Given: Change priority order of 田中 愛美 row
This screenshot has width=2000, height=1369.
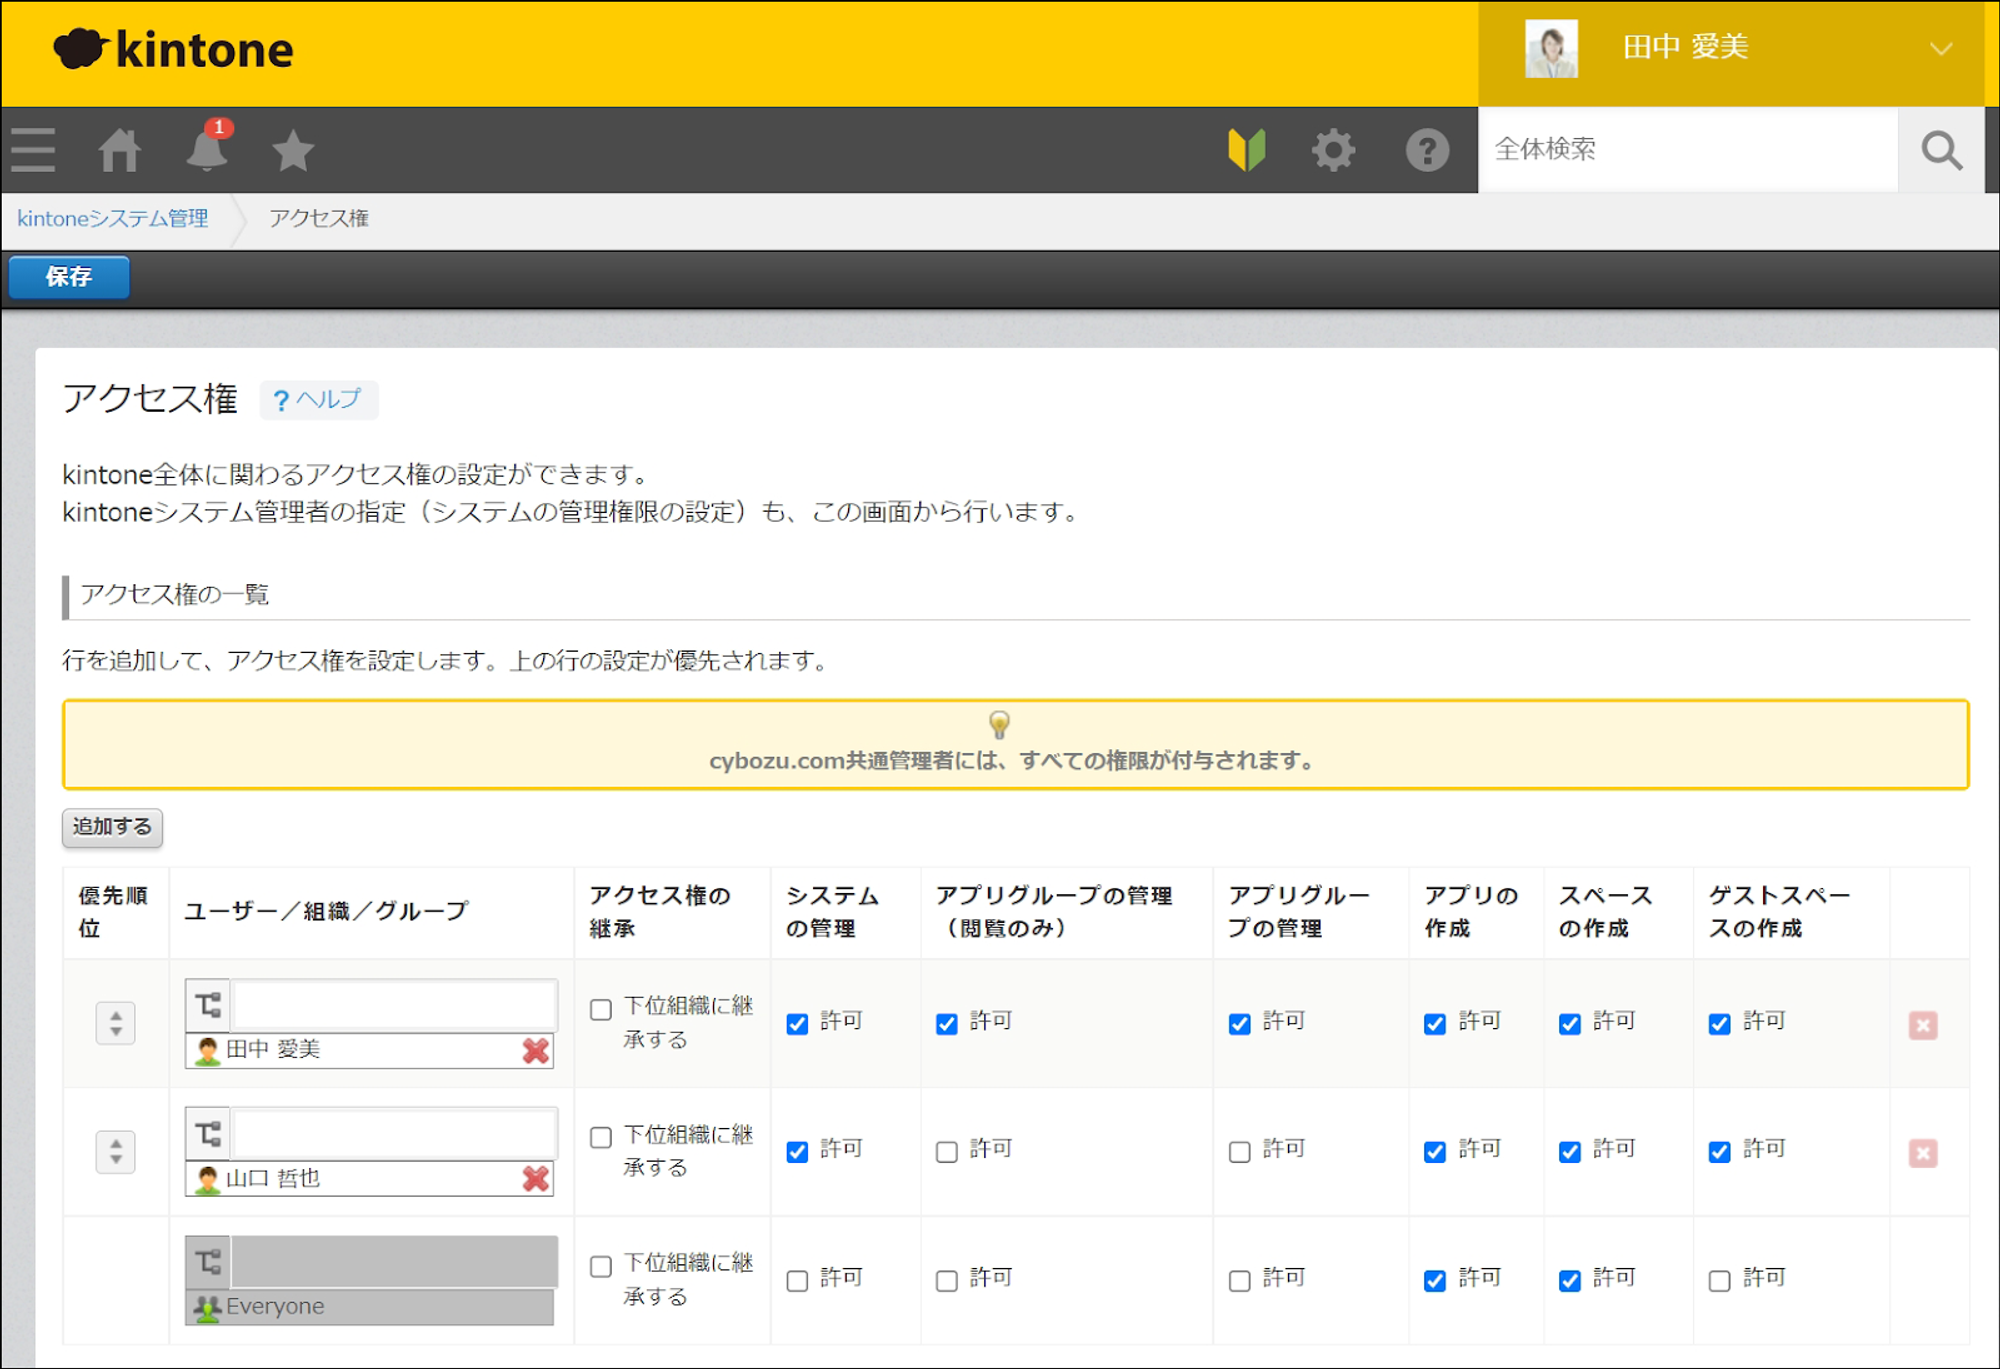Looking at the screenshot, I should [x=116, y=1023].
